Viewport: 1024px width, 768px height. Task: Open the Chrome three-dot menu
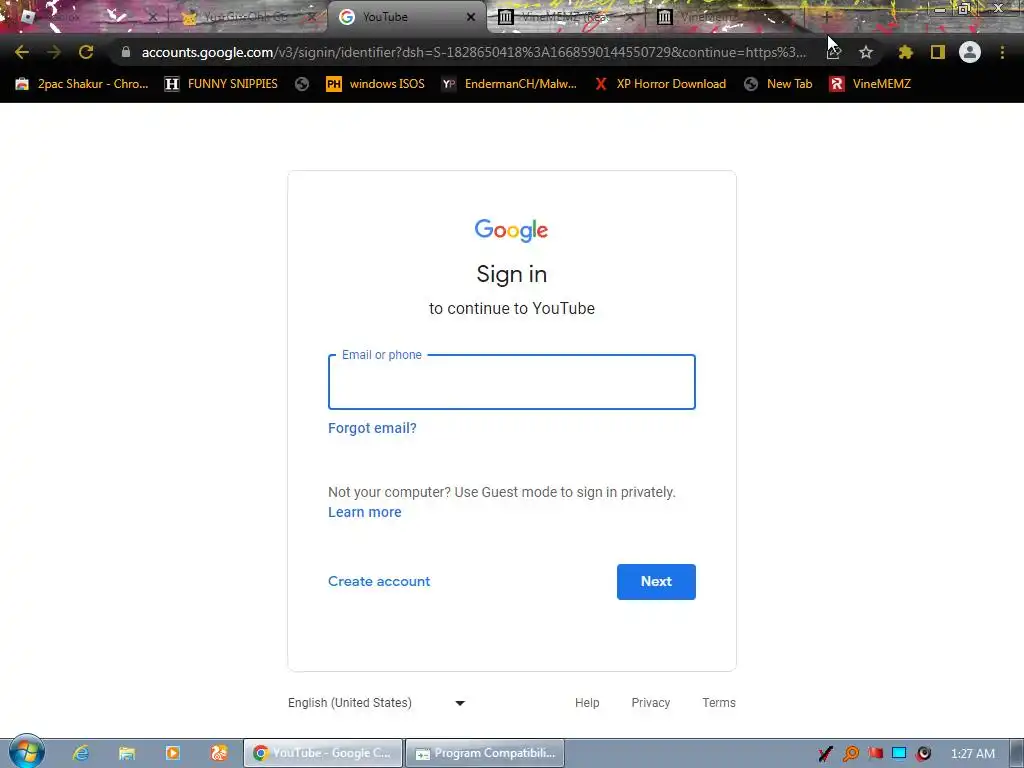tap(1002, 52)
